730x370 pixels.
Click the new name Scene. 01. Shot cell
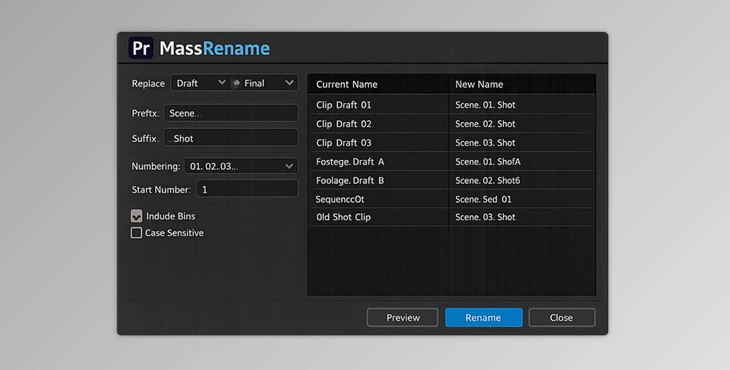coord(522,105)
